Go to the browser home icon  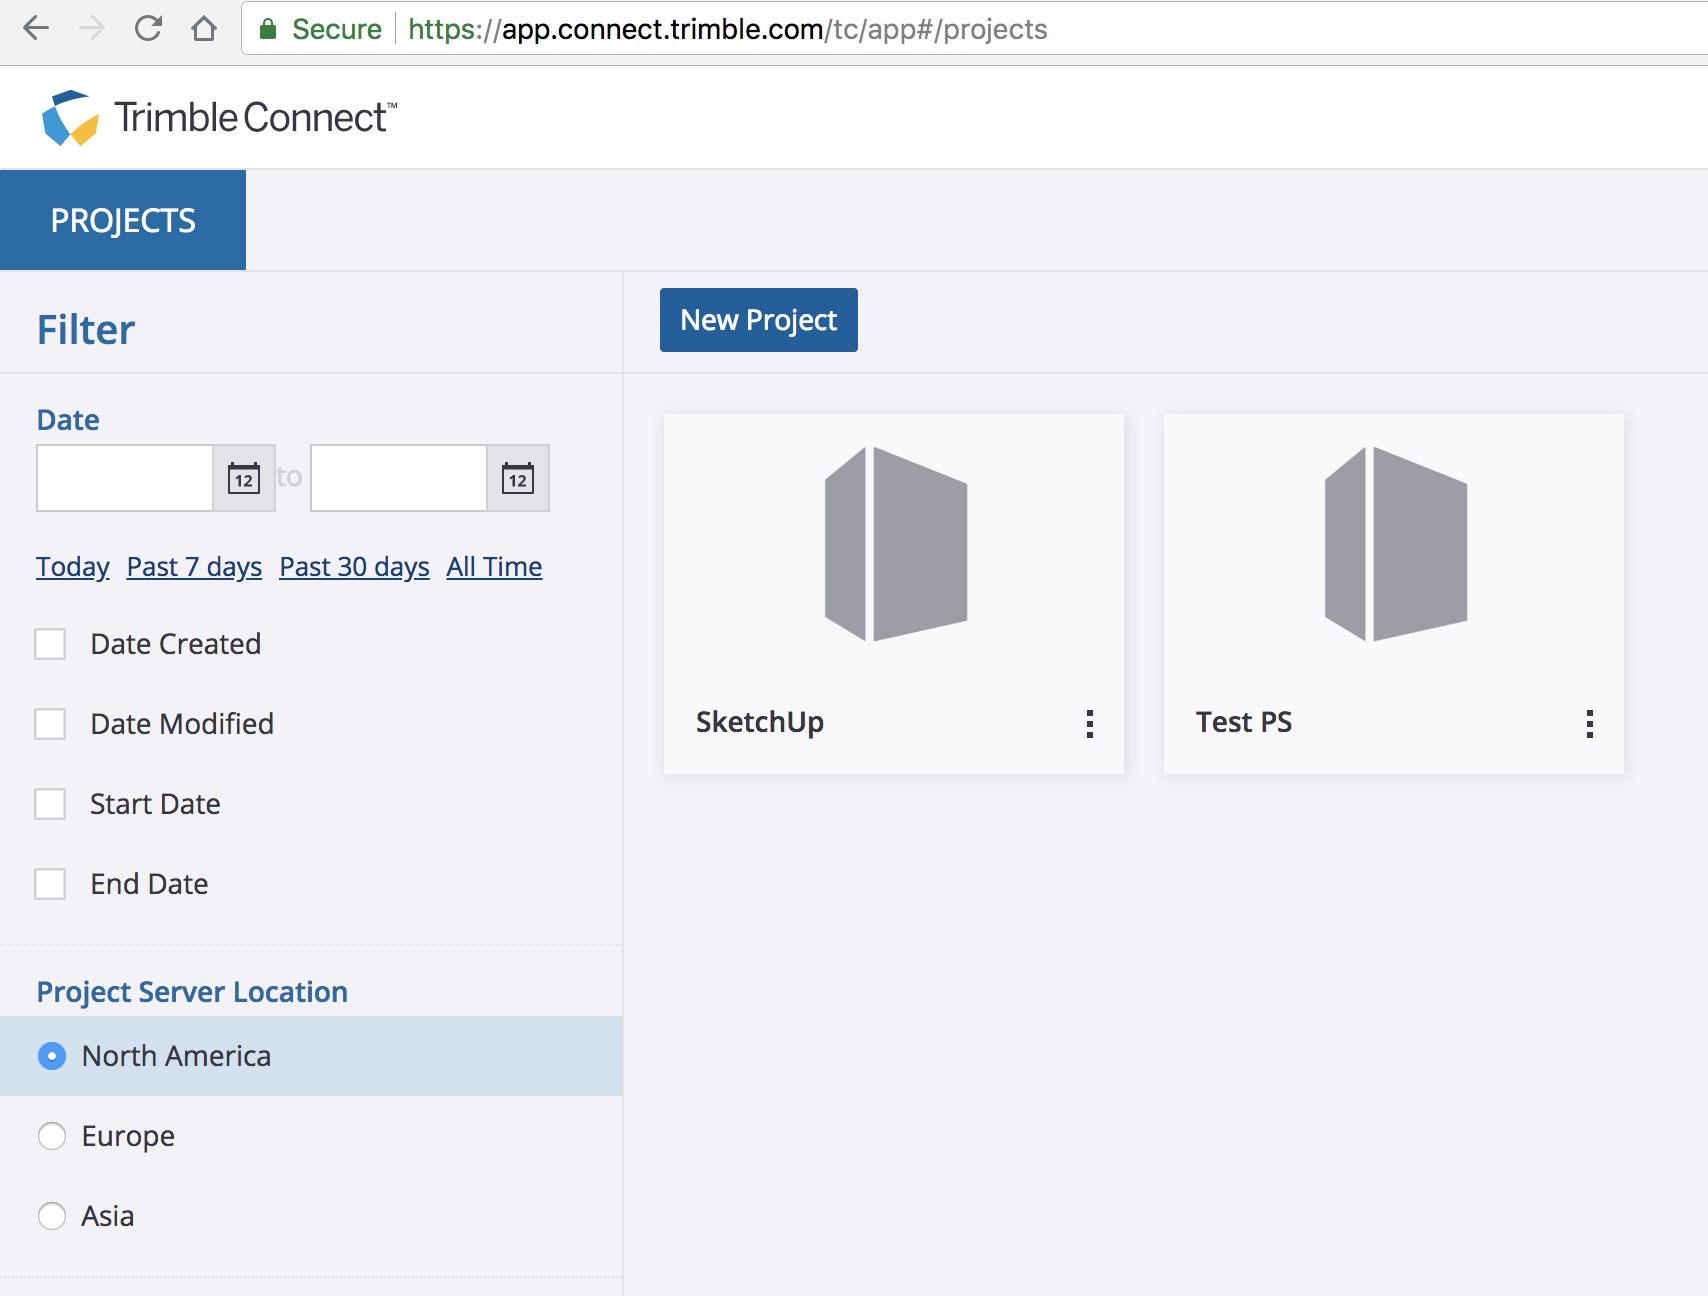(204, 28)
